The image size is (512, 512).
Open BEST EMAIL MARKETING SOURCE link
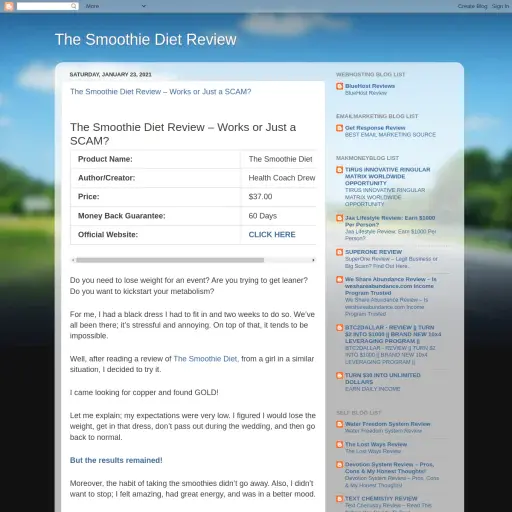pos(390,135)
